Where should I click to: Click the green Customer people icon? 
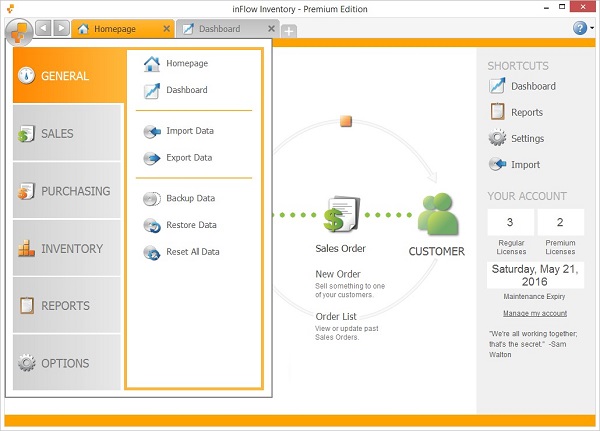[437, 214]
